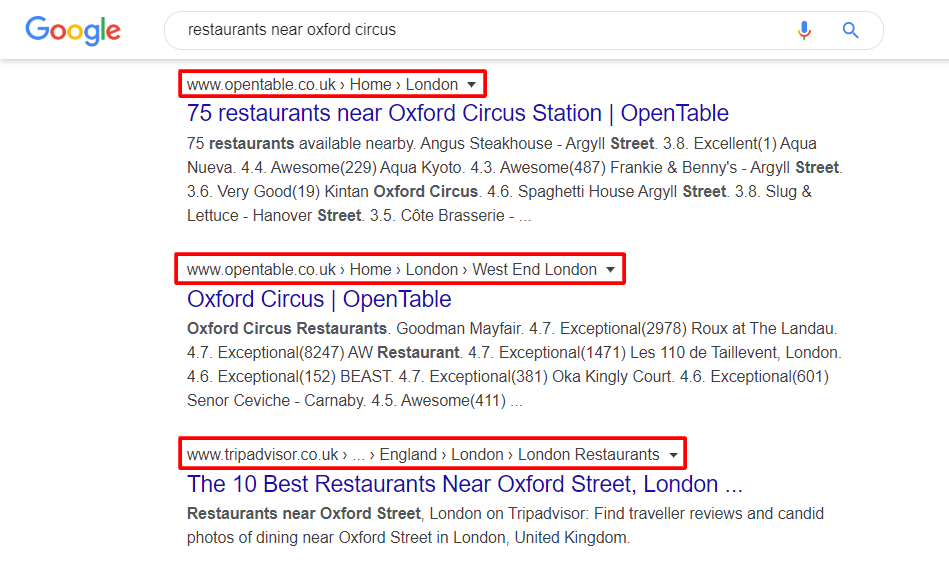
Task: Click the blue magnifying glass search icon
Action: pos(850,30)
